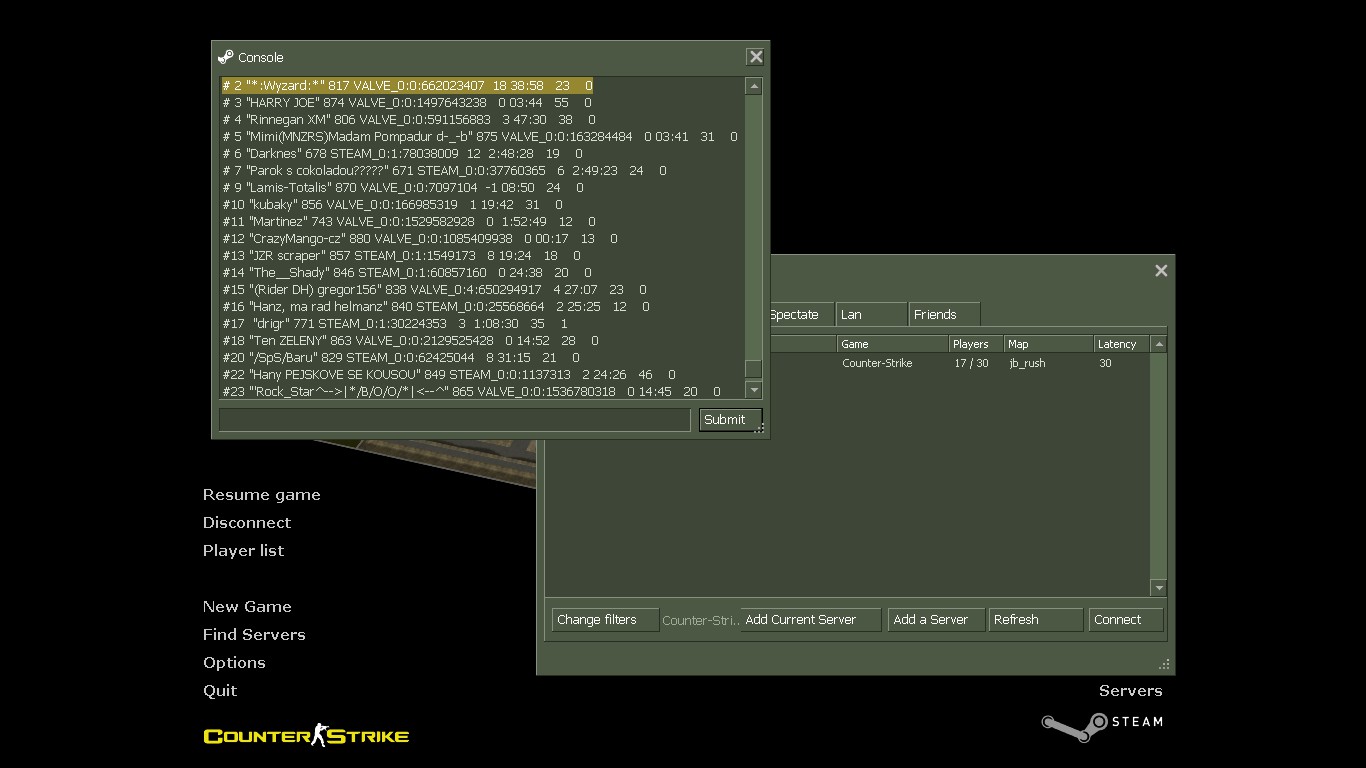The image size is (1366, 768).
Task: Select console line "CrazyMango-cz"
Action: click(420, 239)
